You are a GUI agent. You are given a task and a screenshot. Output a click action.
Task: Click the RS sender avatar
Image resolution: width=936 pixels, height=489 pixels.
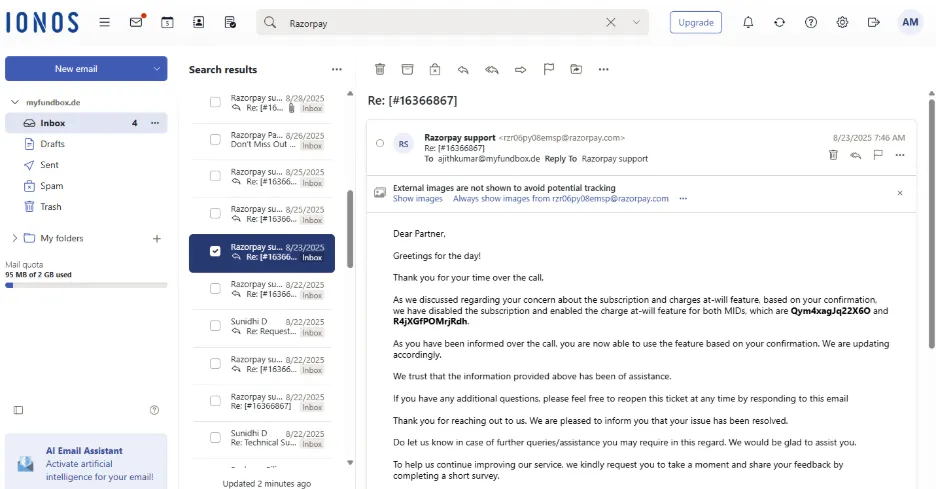tap(404, 144)
